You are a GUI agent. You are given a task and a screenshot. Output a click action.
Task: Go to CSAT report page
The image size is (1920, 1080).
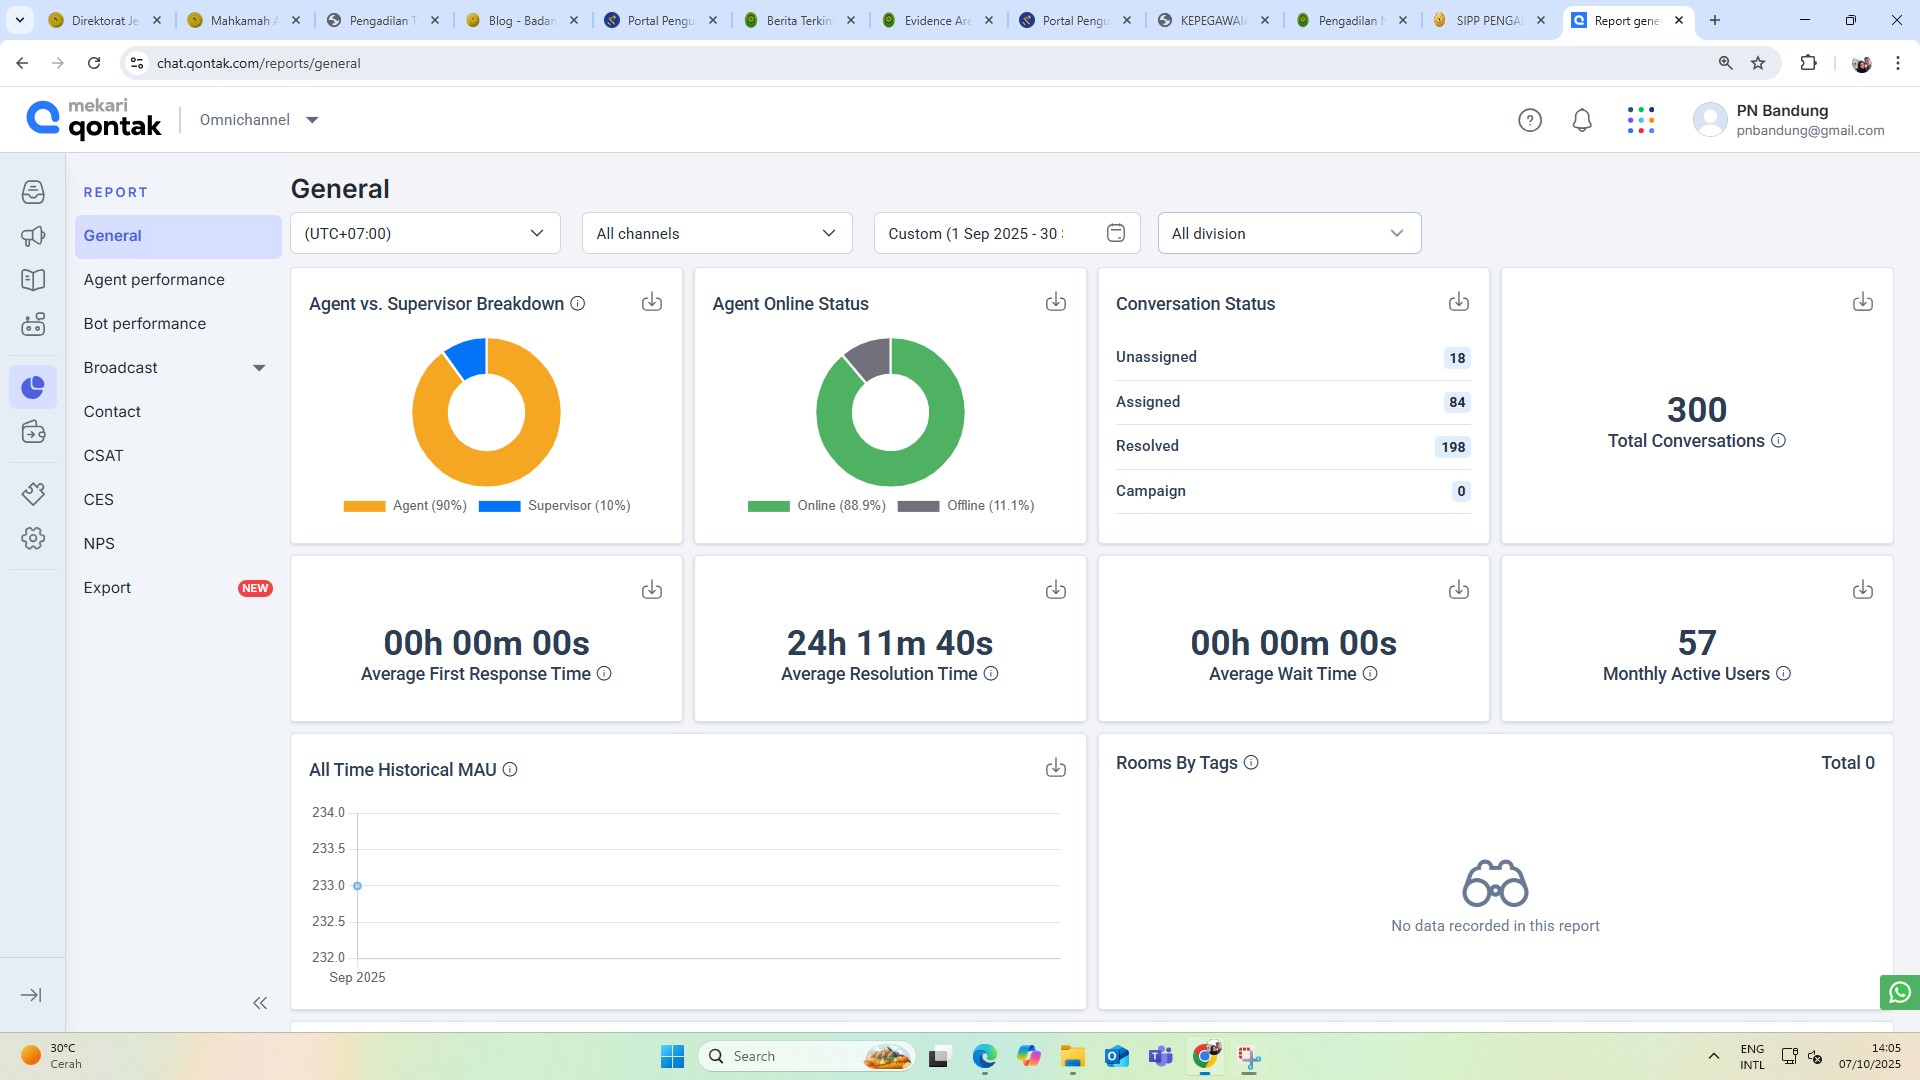(x=104, y=456)
